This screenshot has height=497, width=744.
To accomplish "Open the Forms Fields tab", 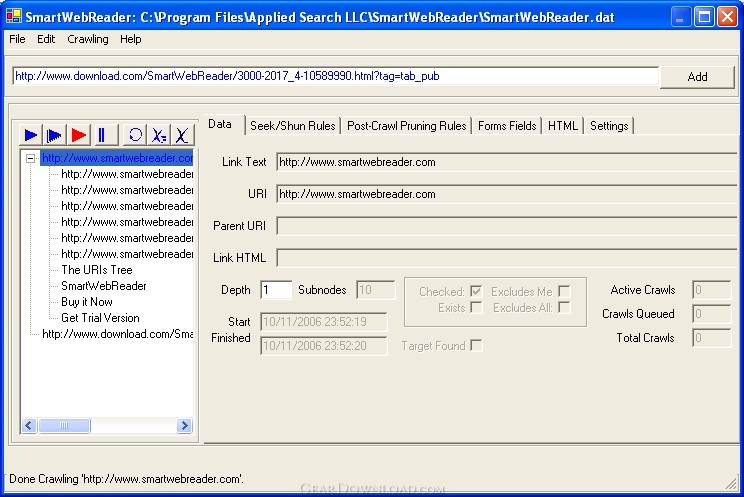I will tap(507, 126).
